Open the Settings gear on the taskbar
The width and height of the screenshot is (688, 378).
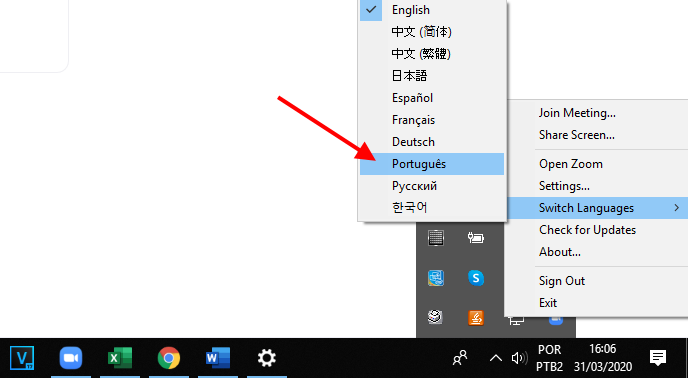tap(267, 358)
